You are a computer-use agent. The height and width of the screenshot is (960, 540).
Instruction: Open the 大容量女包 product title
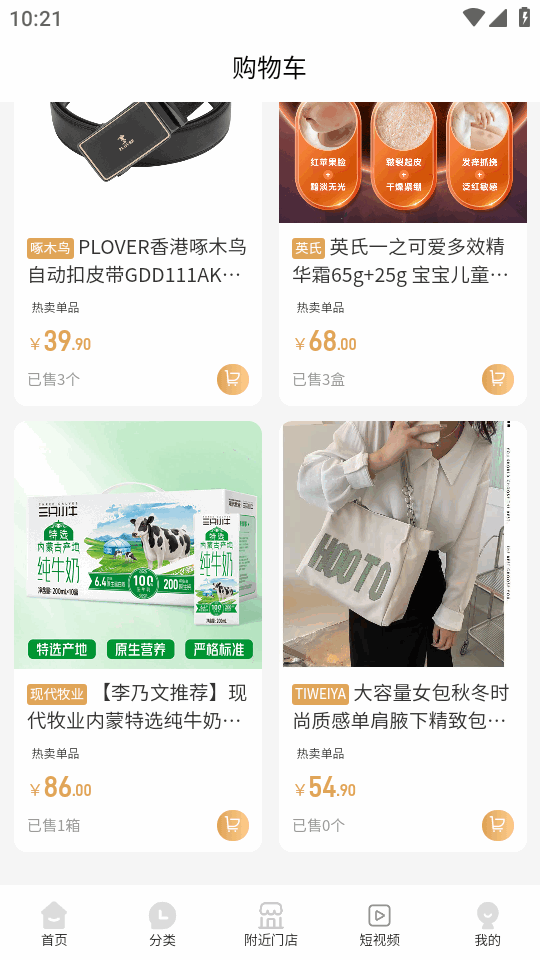401,707
